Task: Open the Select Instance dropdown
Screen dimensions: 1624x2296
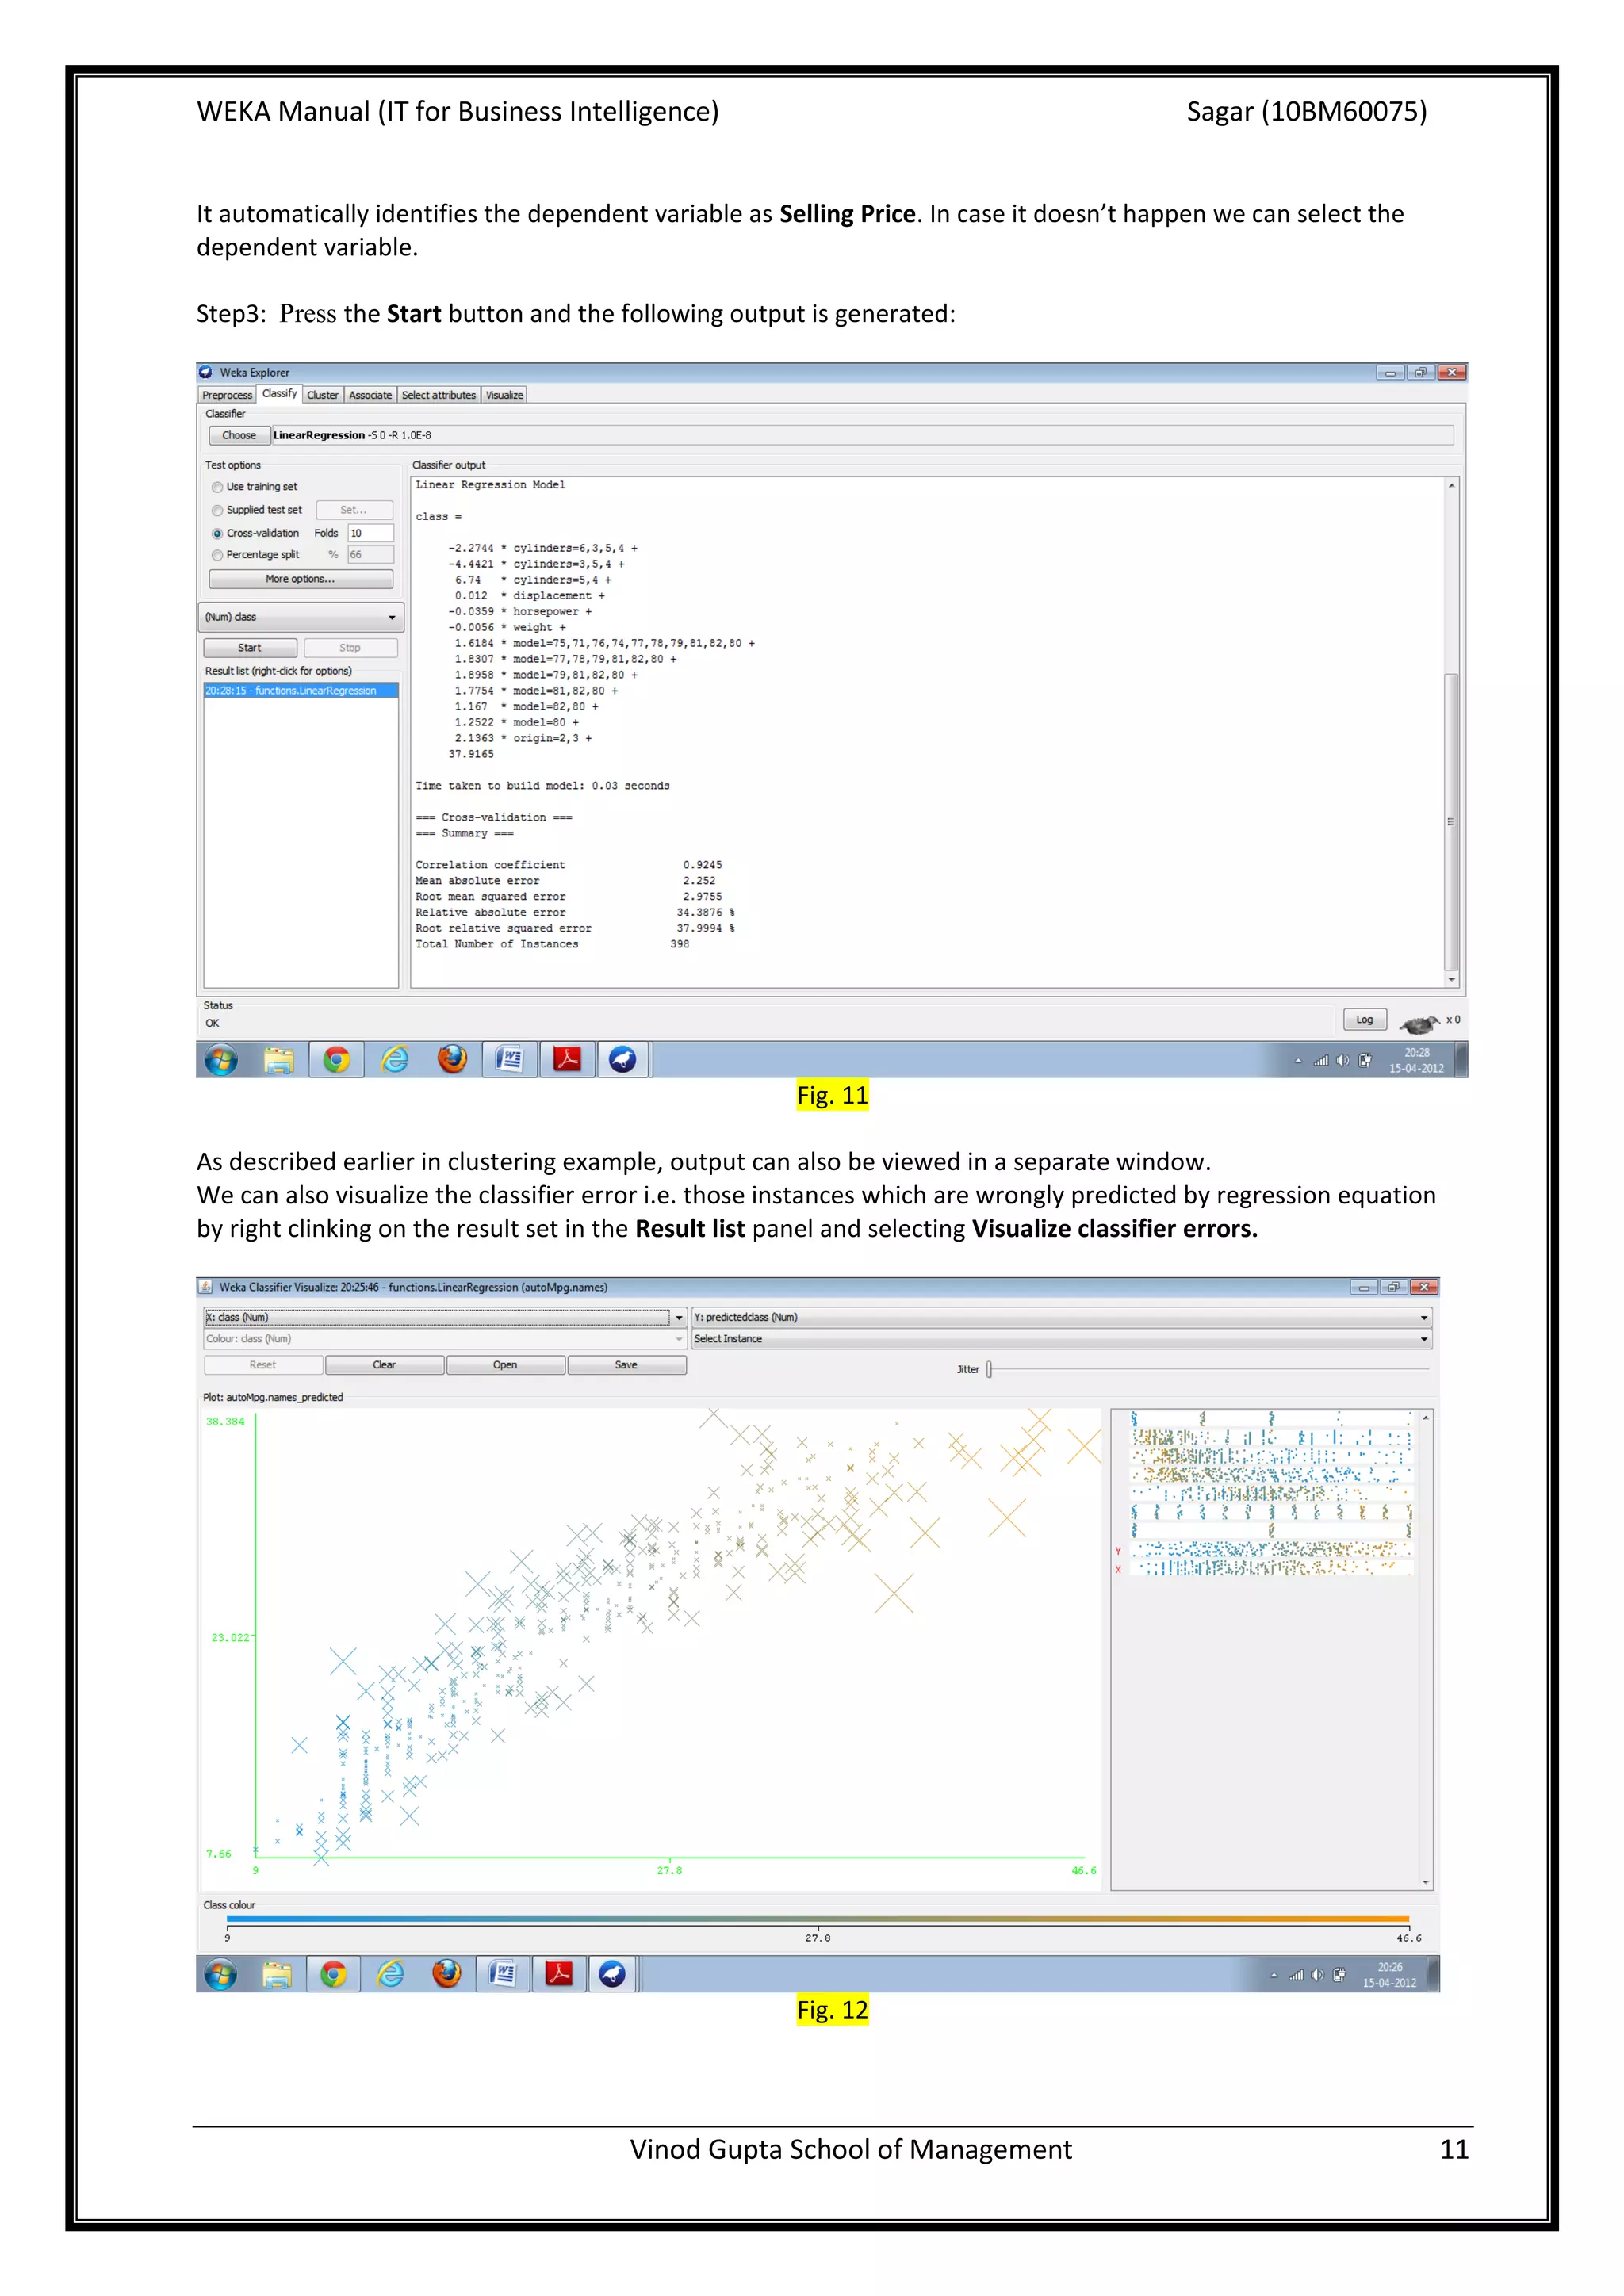Action: point(1062,1339)
